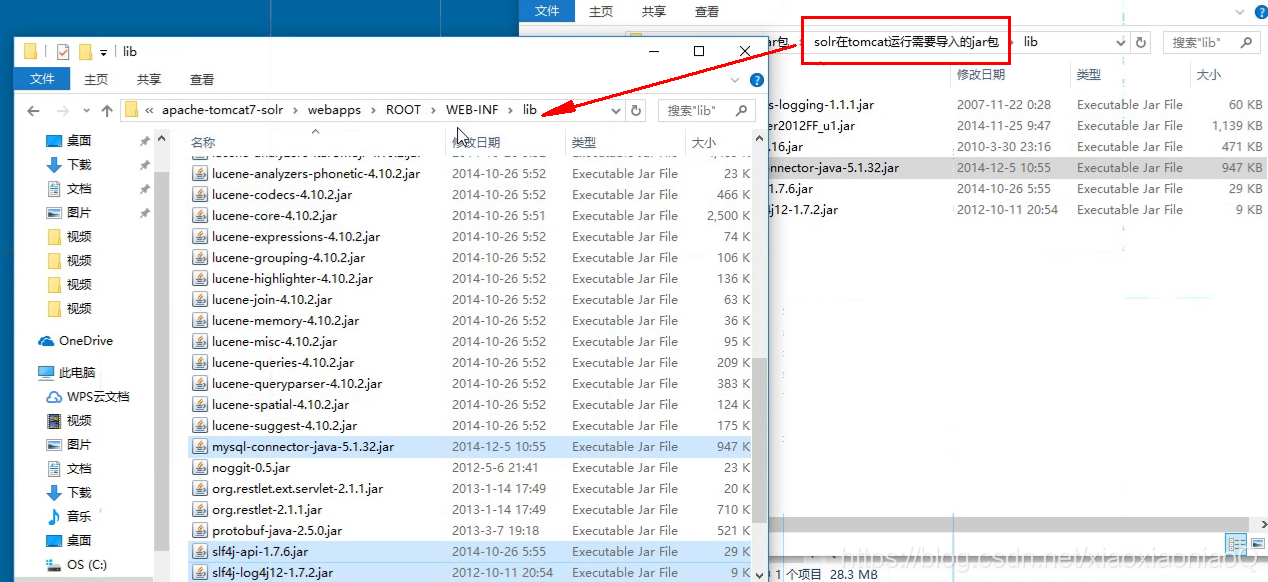Click New Folder icon in lib title bar
The image size is (1268, 582).
click(x=85, y=52)
